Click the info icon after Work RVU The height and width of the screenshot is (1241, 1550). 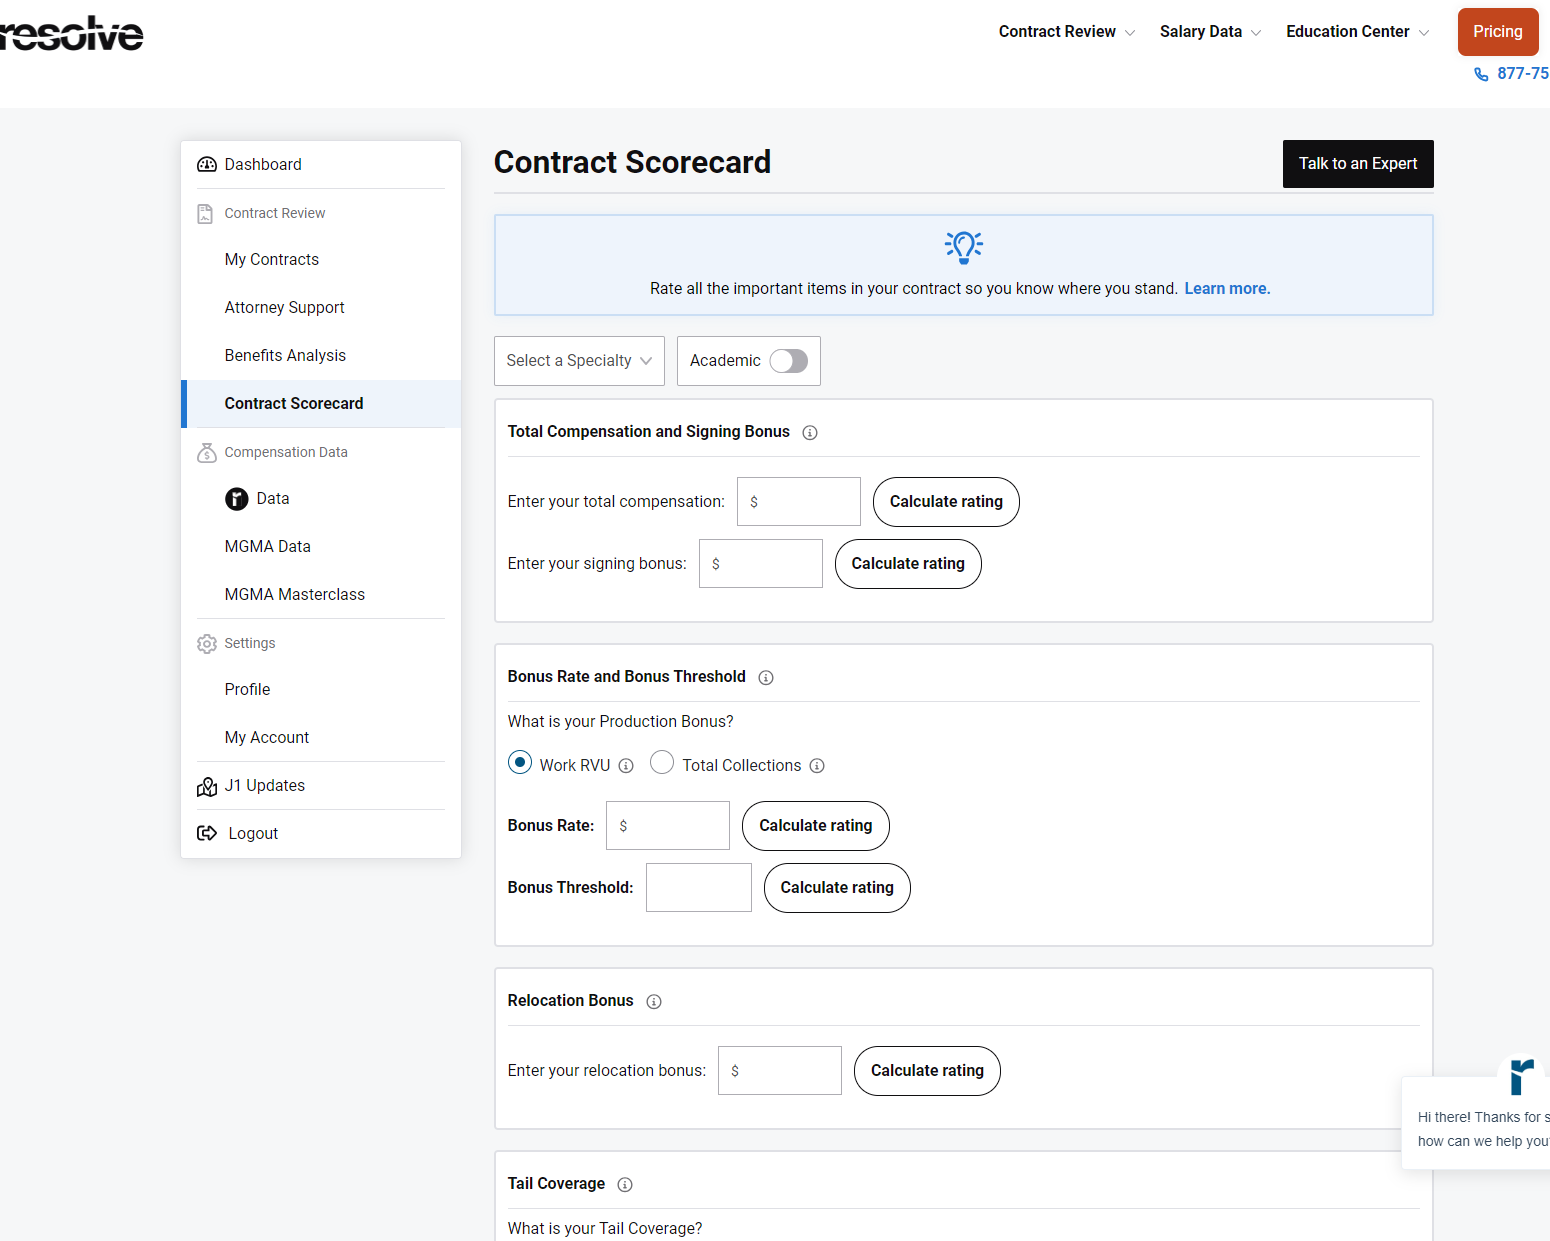[626, 766]
